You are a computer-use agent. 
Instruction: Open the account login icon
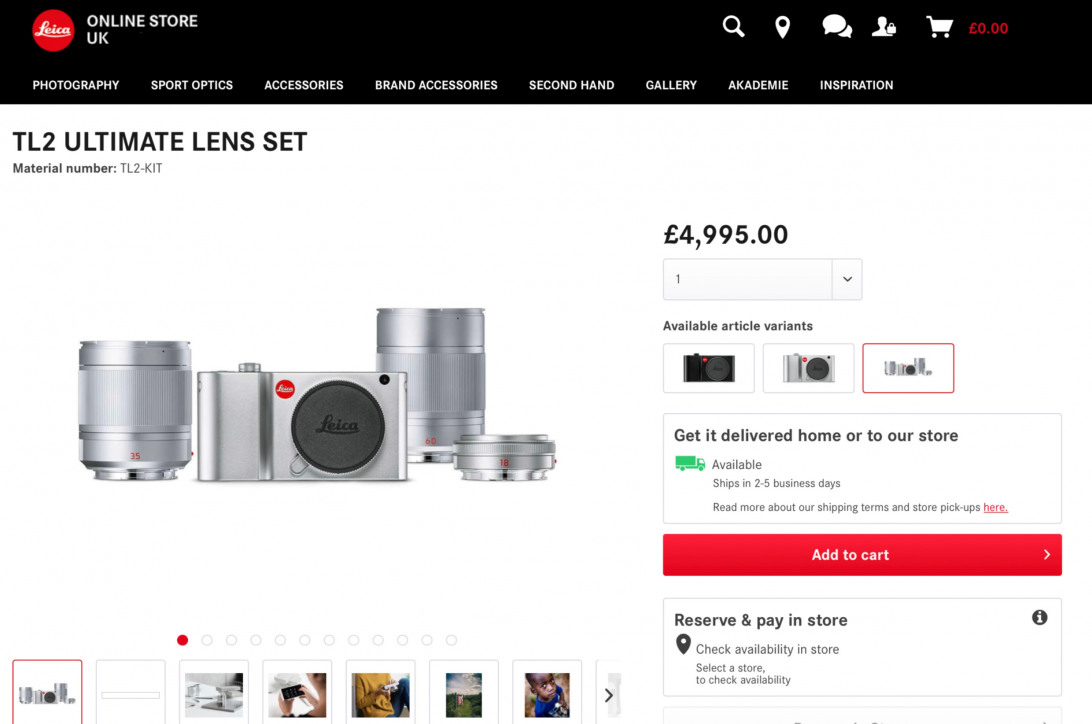click(884, 27)
